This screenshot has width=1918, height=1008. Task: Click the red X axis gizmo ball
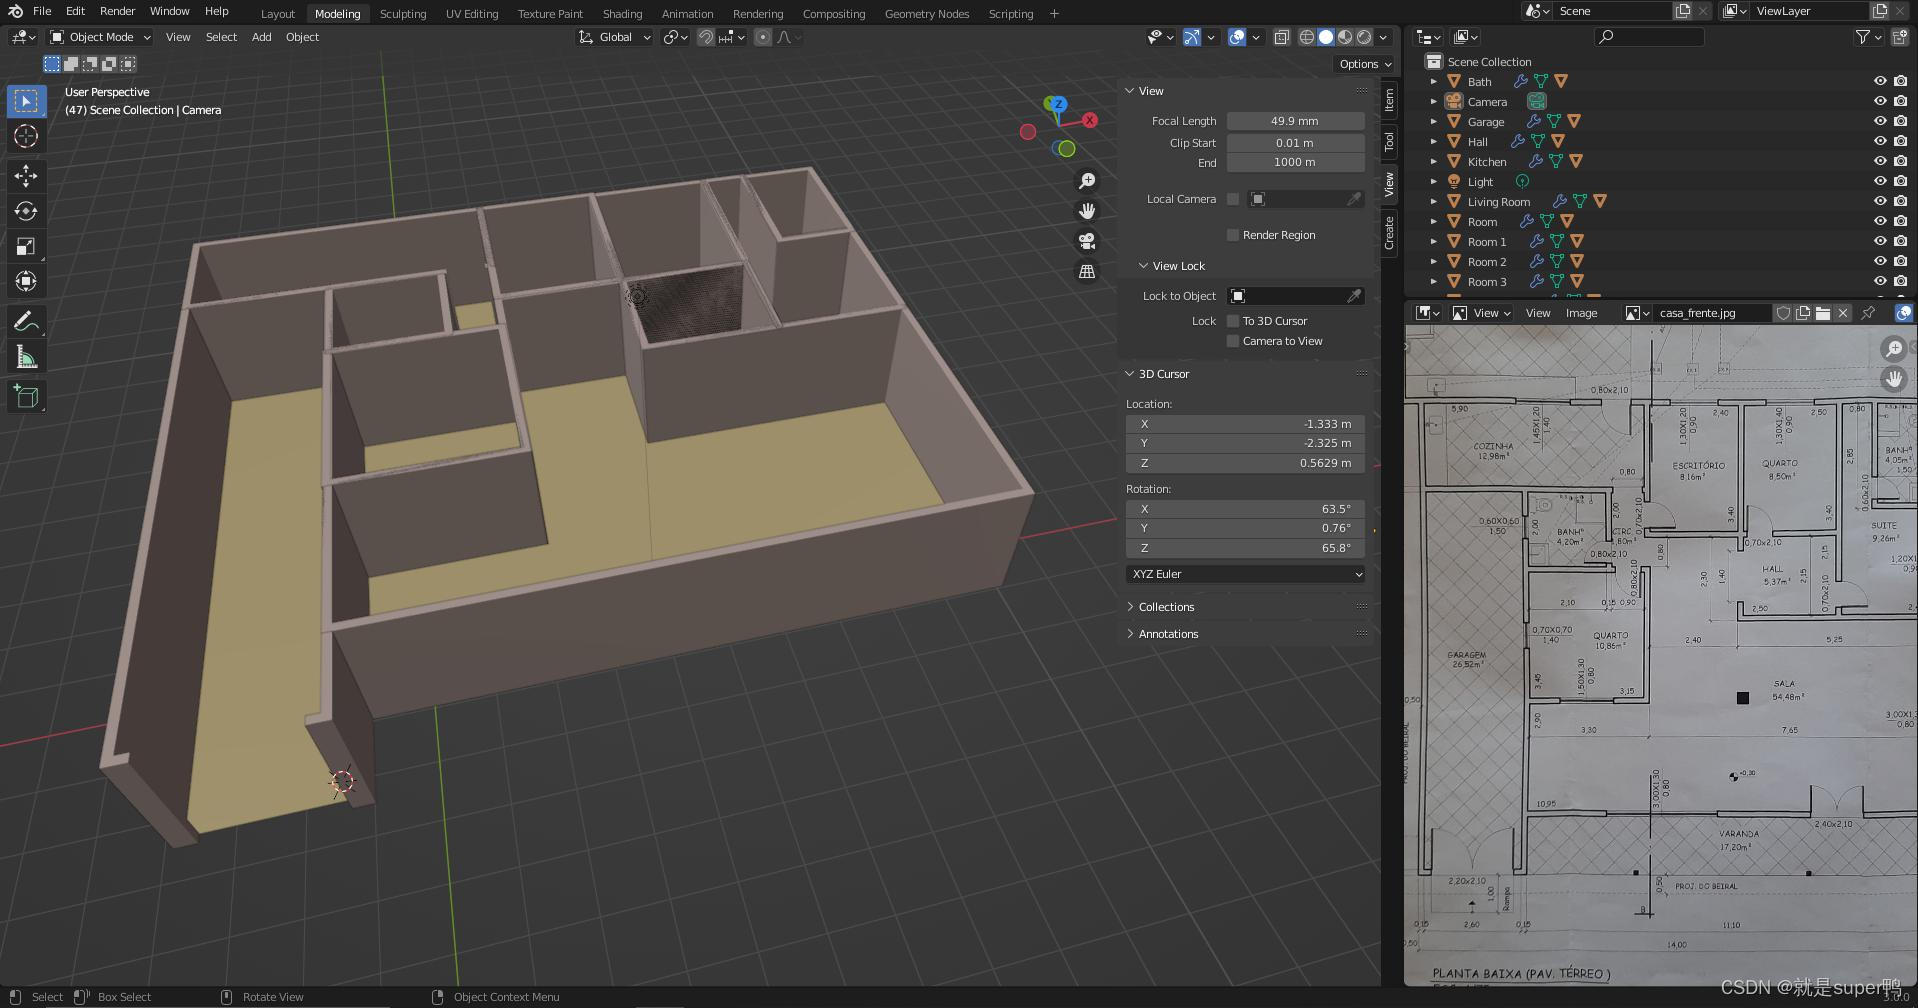coord(1090,120)
